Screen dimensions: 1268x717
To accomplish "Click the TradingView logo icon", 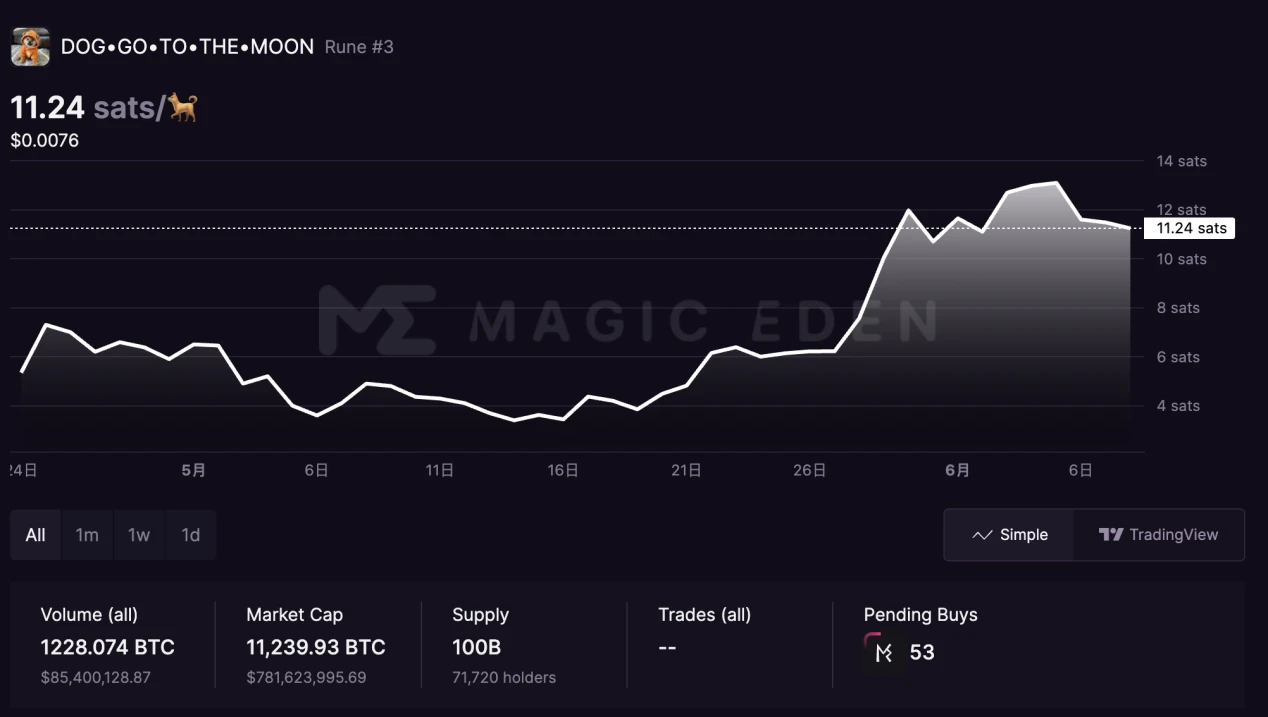I will click(1111, 535).
